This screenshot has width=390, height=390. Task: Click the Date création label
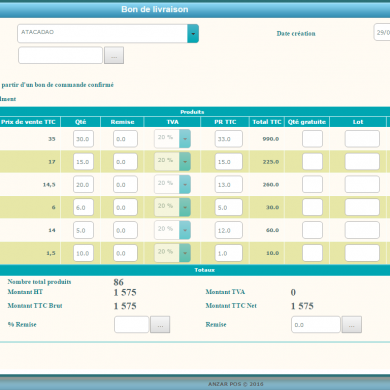coord(296,33)
